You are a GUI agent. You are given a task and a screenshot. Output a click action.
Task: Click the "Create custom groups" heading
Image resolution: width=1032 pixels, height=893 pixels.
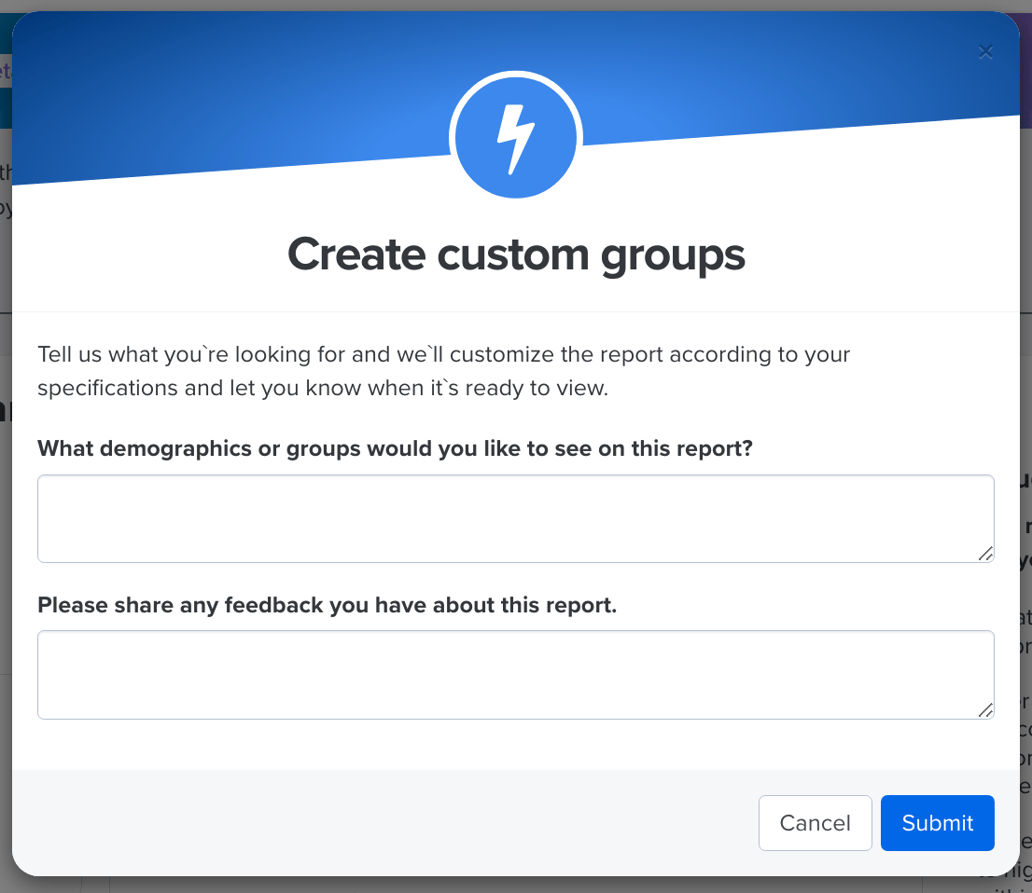pos(516,254)
